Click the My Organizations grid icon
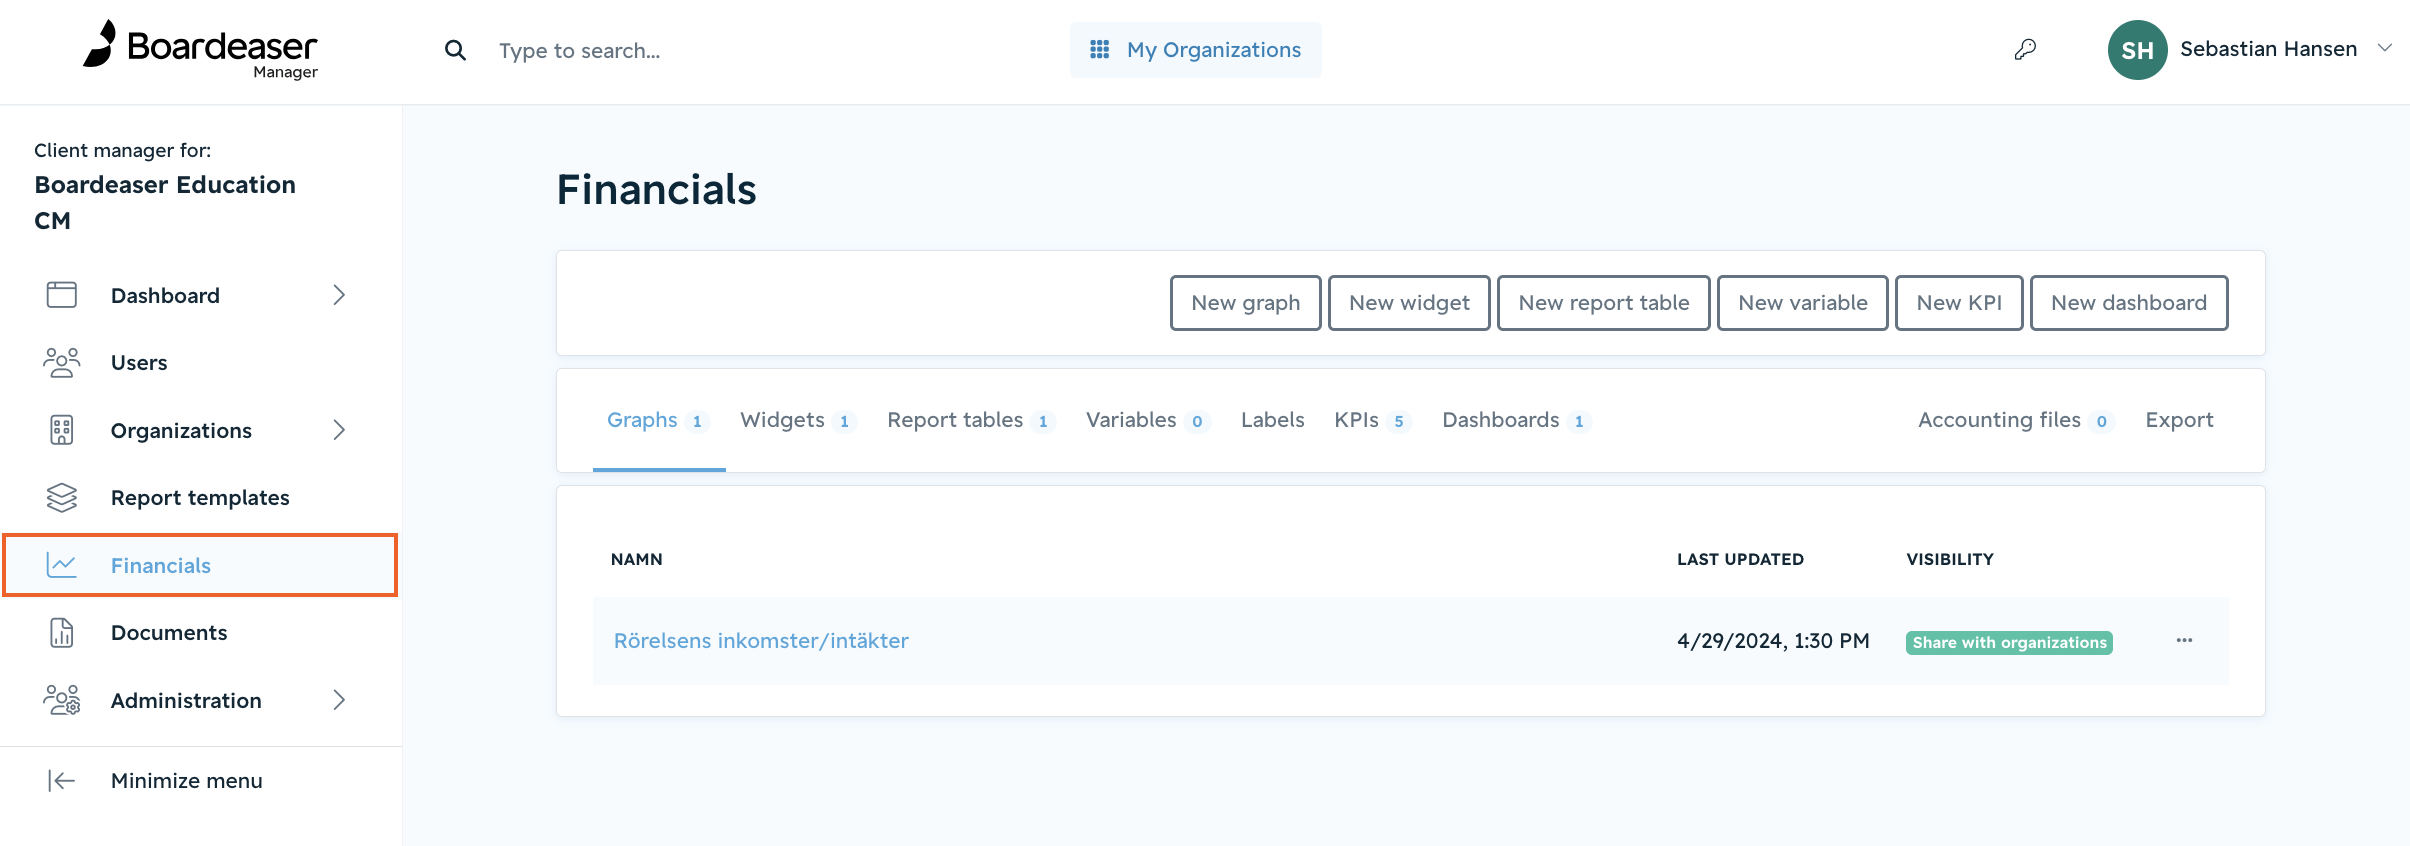 [1099, 49]
